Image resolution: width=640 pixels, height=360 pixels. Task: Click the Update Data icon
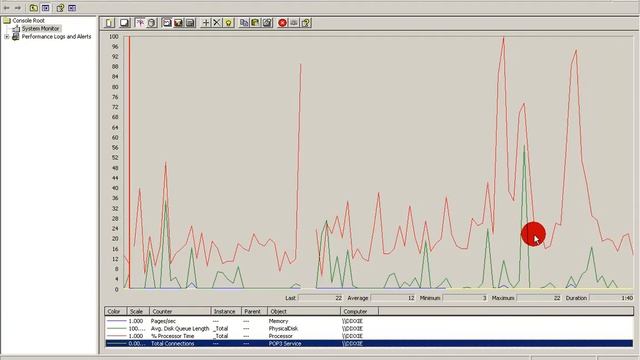click(294, 23)
